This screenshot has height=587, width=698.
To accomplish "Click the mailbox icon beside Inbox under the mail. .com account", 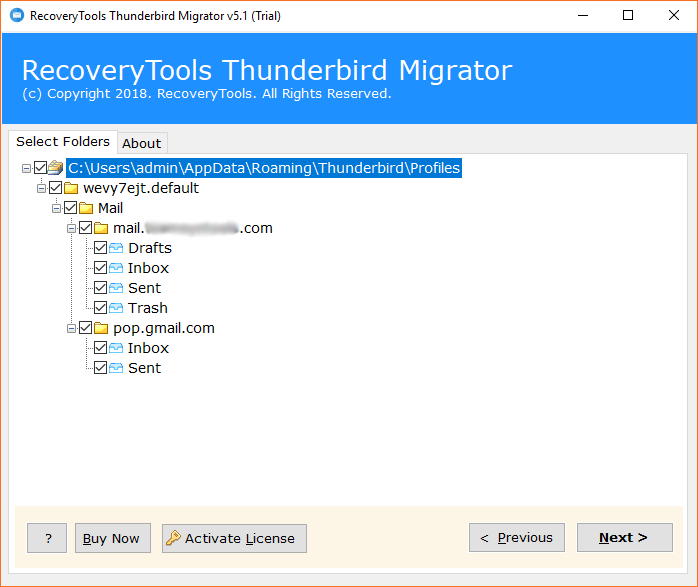I will pos(116,268).
